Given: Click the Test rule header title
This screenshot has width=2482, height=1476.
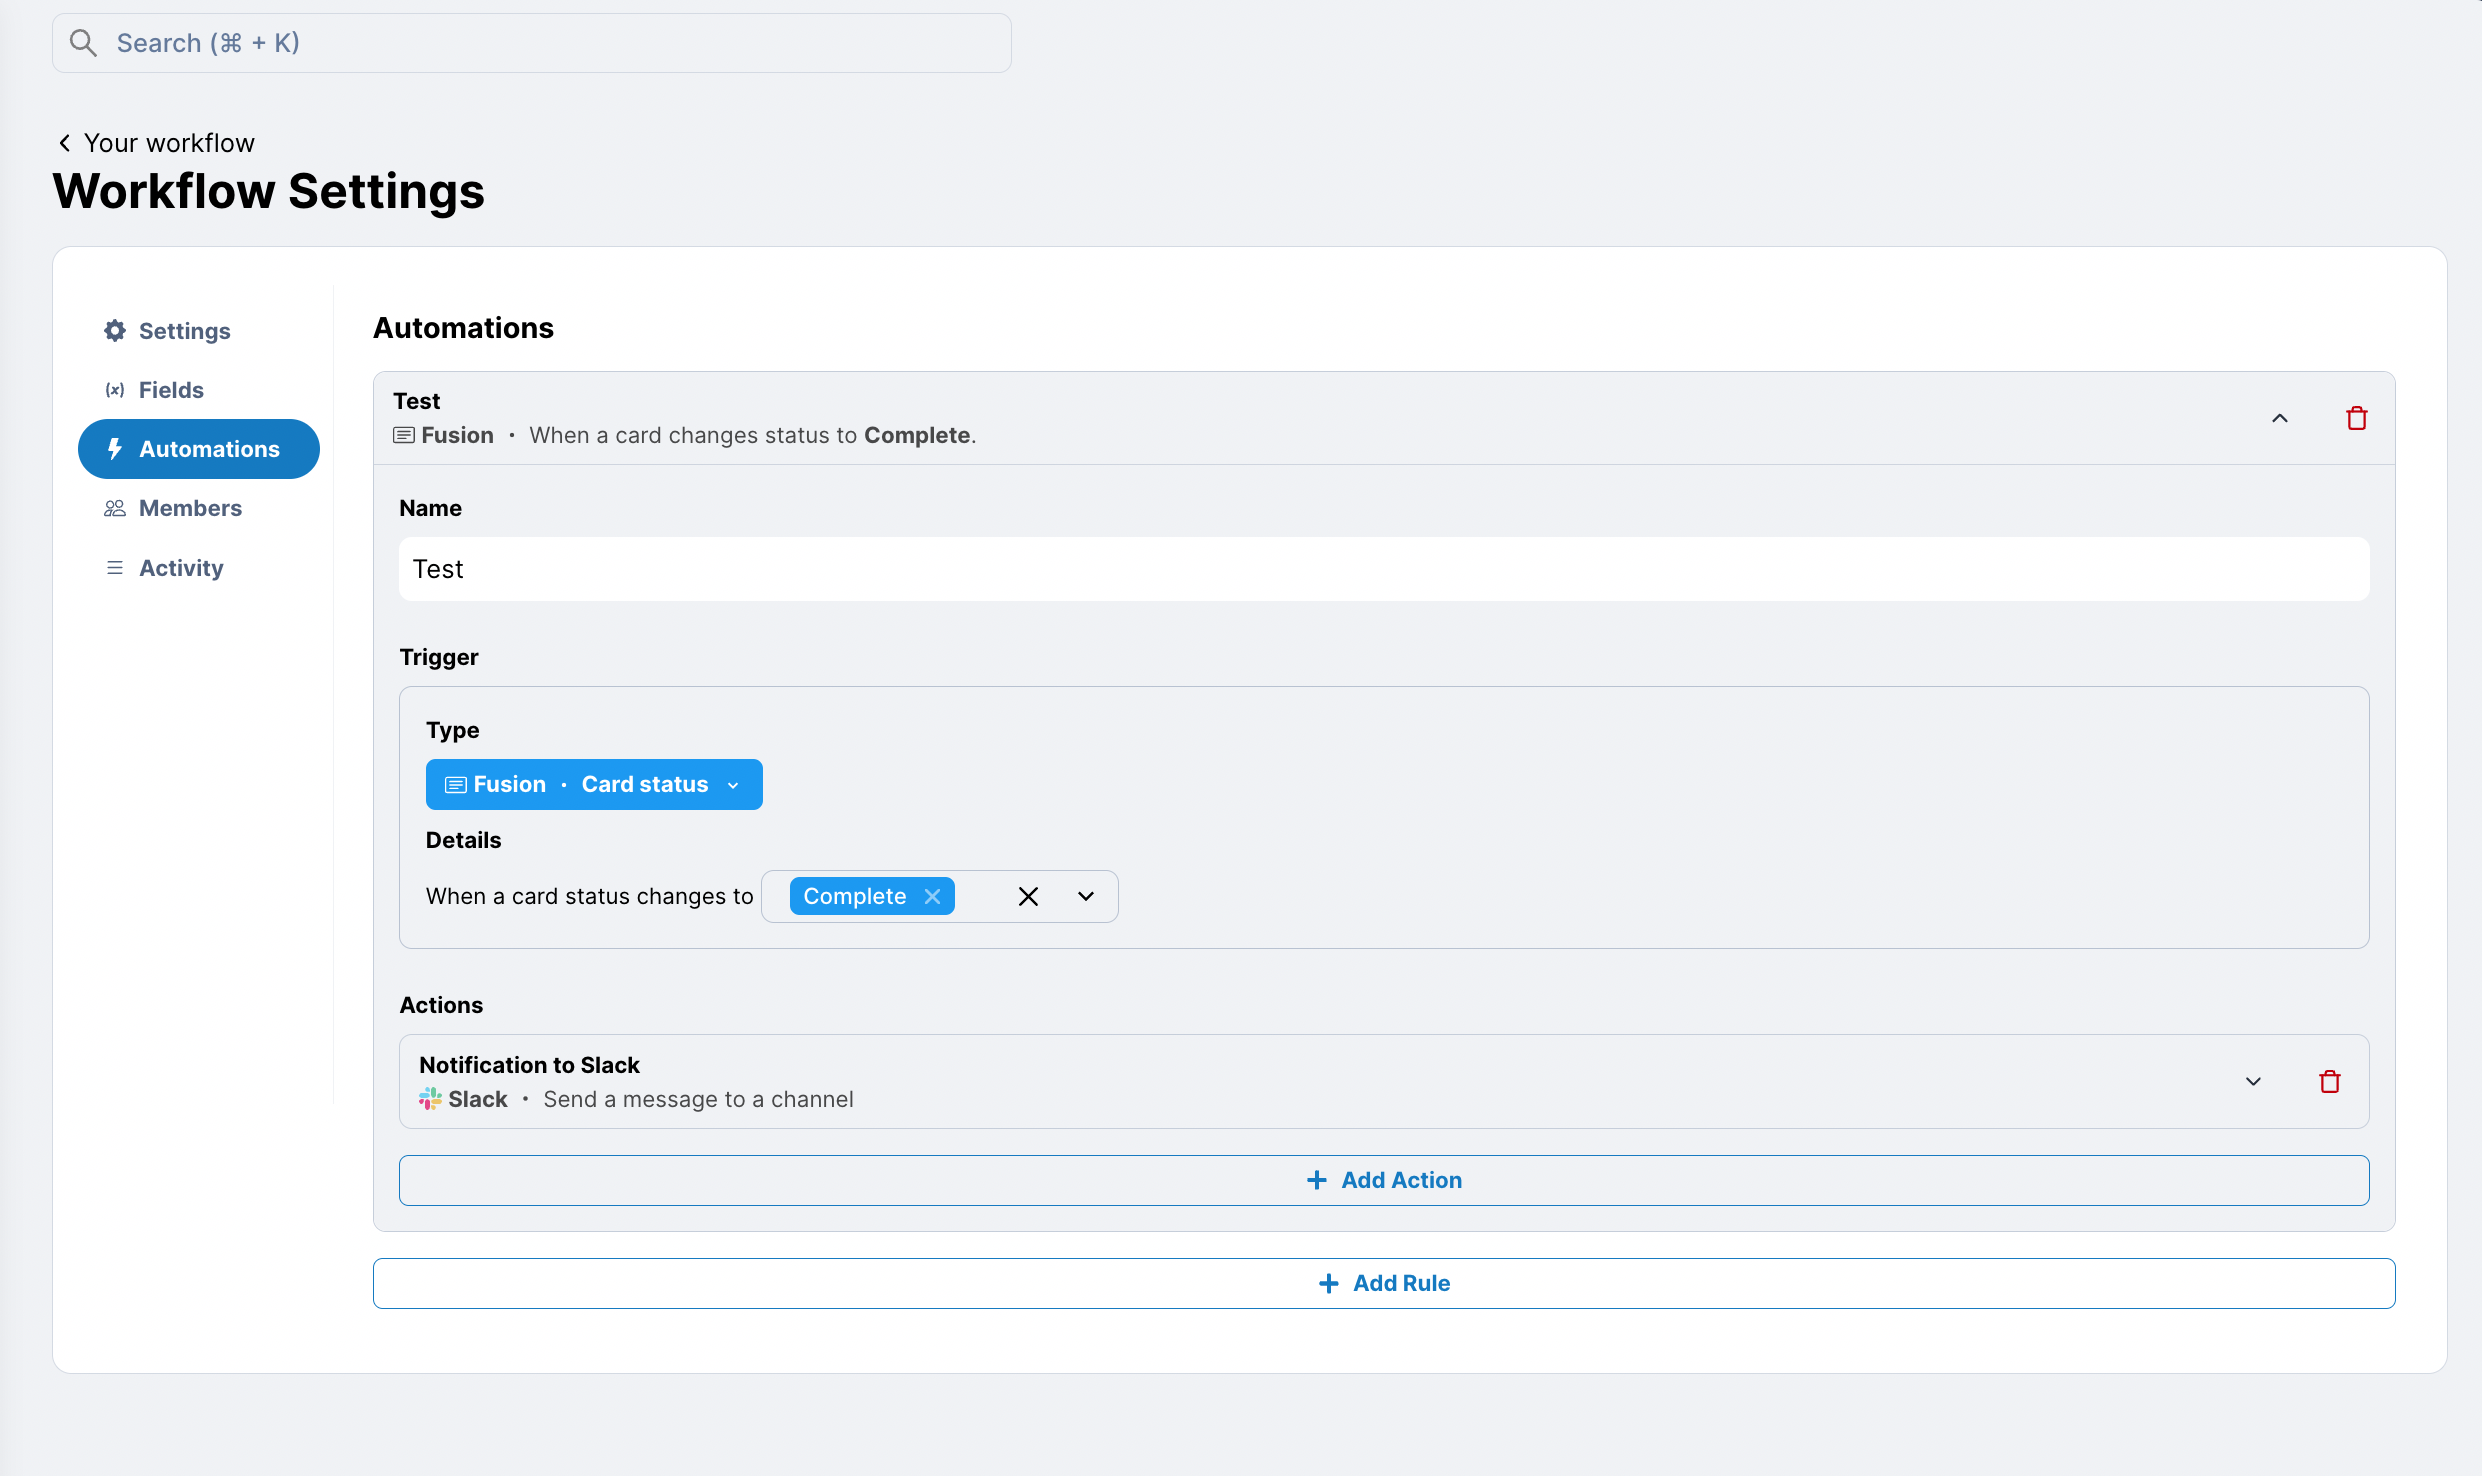Looking at the screenshot, I should [416, 401].
